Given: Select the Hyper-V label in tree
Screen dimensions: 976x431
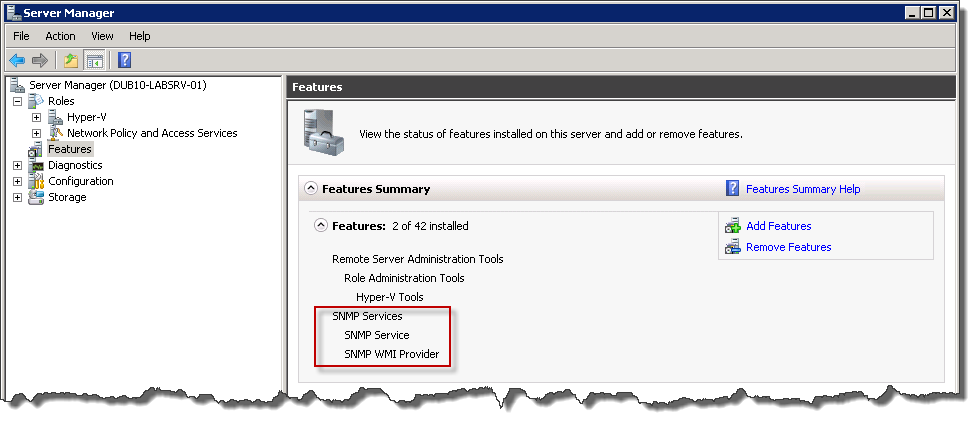Looking at the screenshot, I should point(87,117).
